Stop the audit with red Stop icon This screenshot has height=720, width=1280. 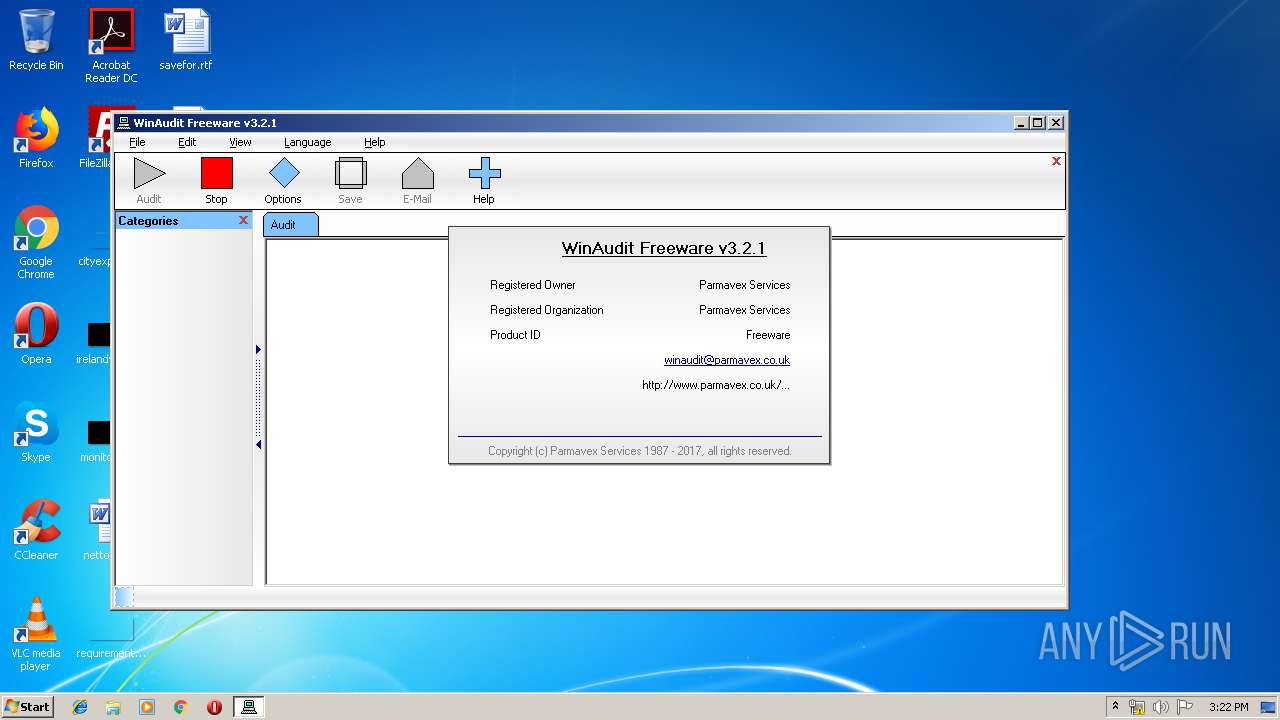click(x=216, y=173)
